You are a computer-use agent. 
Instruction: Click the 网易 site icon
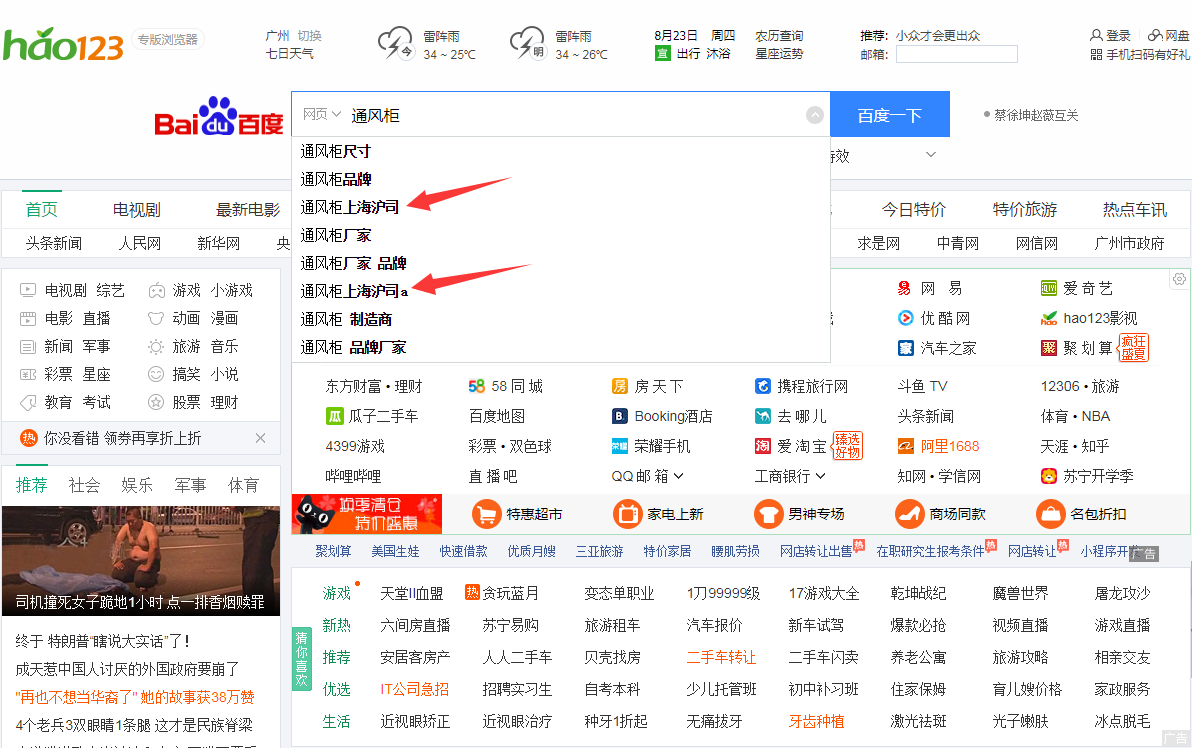pyautogui.click(x=904, y=288)
